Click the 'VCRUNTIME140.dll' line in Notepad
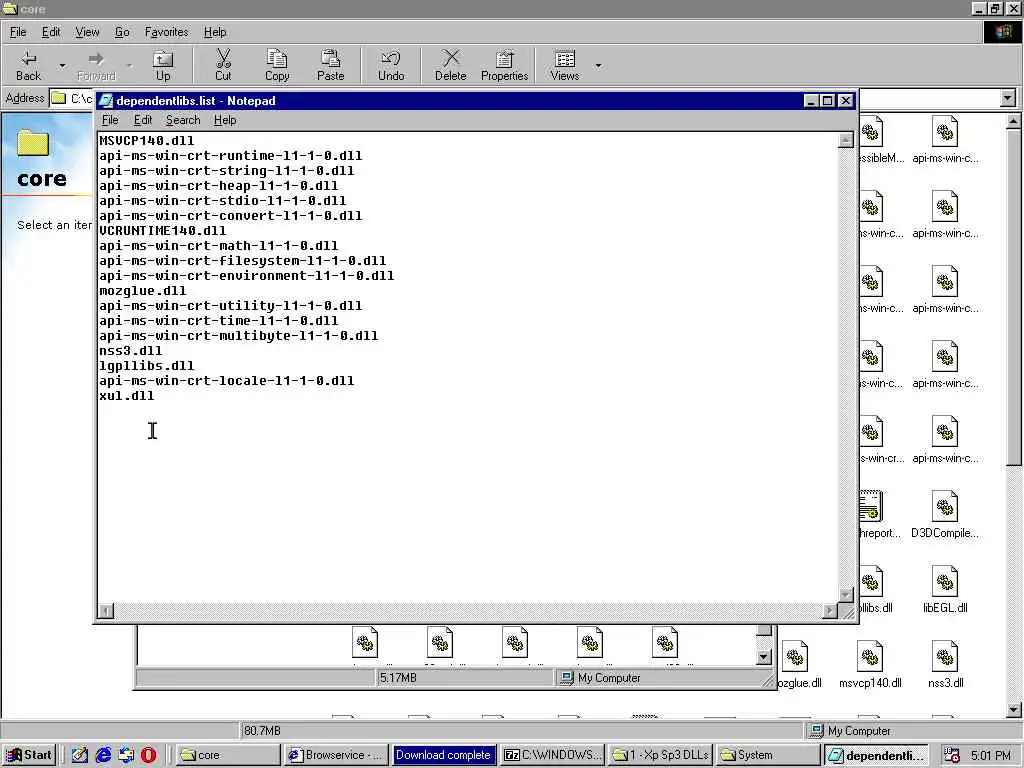Viewport: 1024px width, 768px height. 163,231
